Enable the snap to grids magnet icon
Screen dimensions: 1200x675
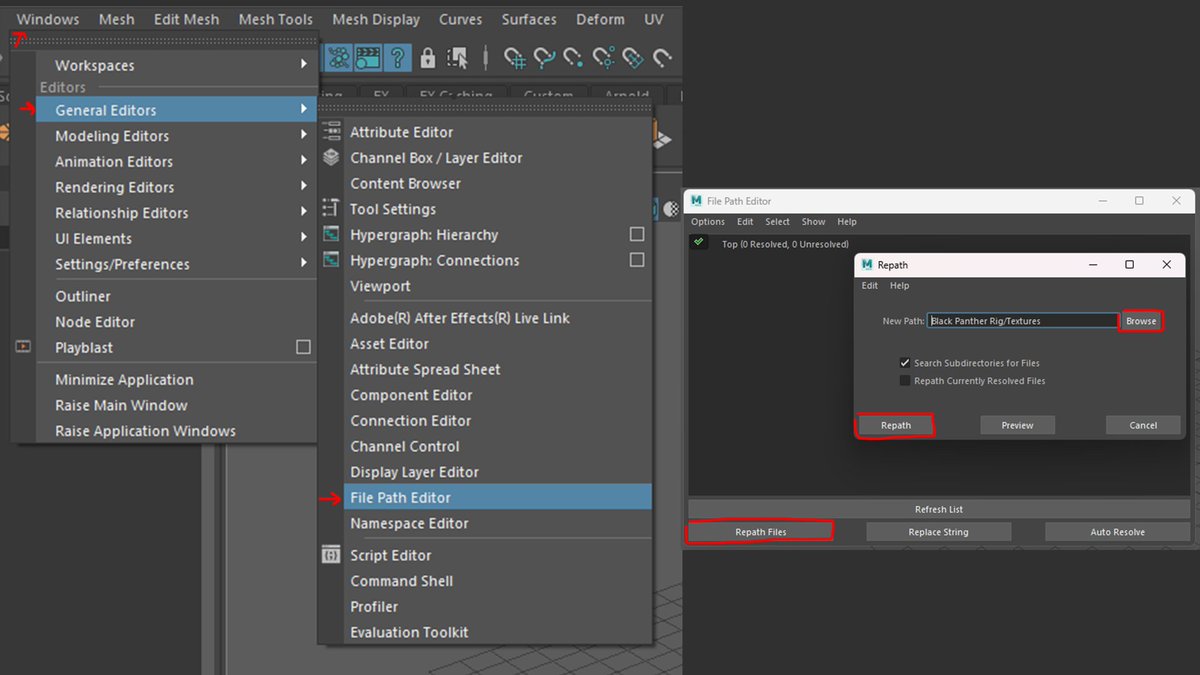click(x=515, y=58)
